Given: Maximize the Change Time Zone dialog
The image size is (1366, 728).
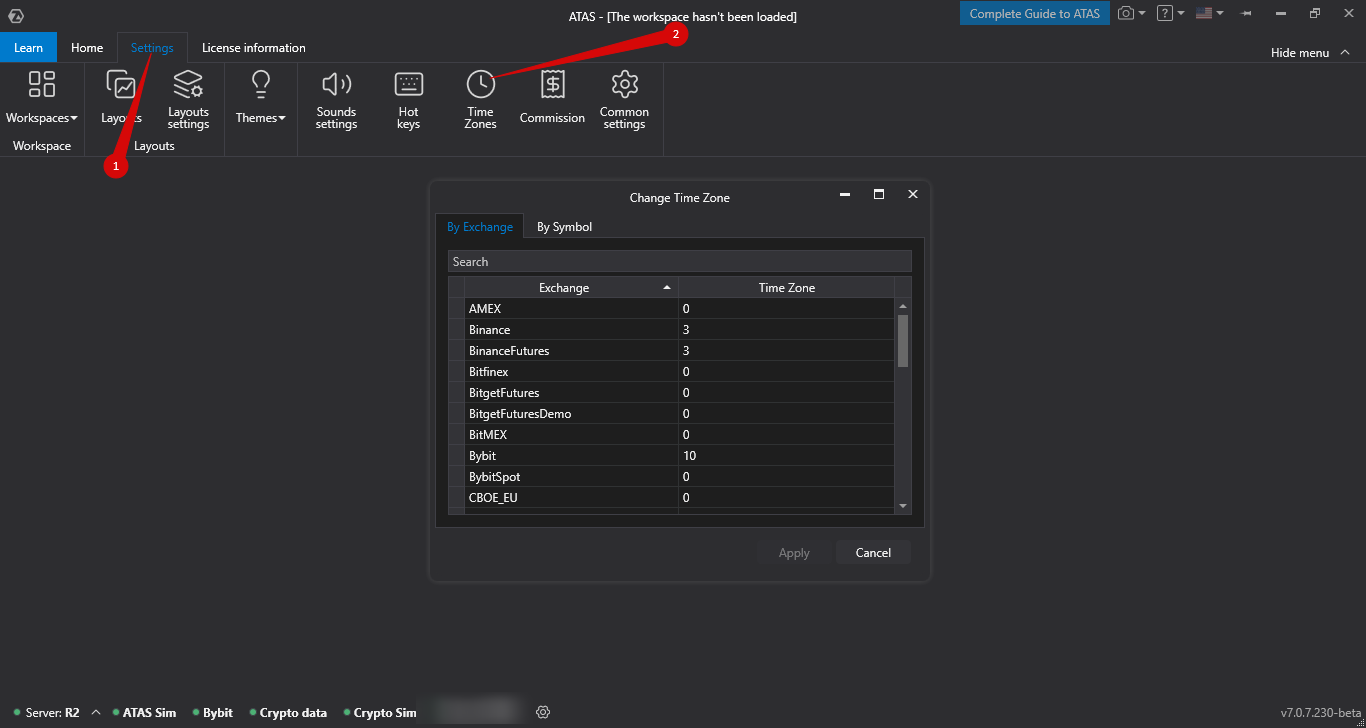Looking at the screenshot, I should click(879, 195).
